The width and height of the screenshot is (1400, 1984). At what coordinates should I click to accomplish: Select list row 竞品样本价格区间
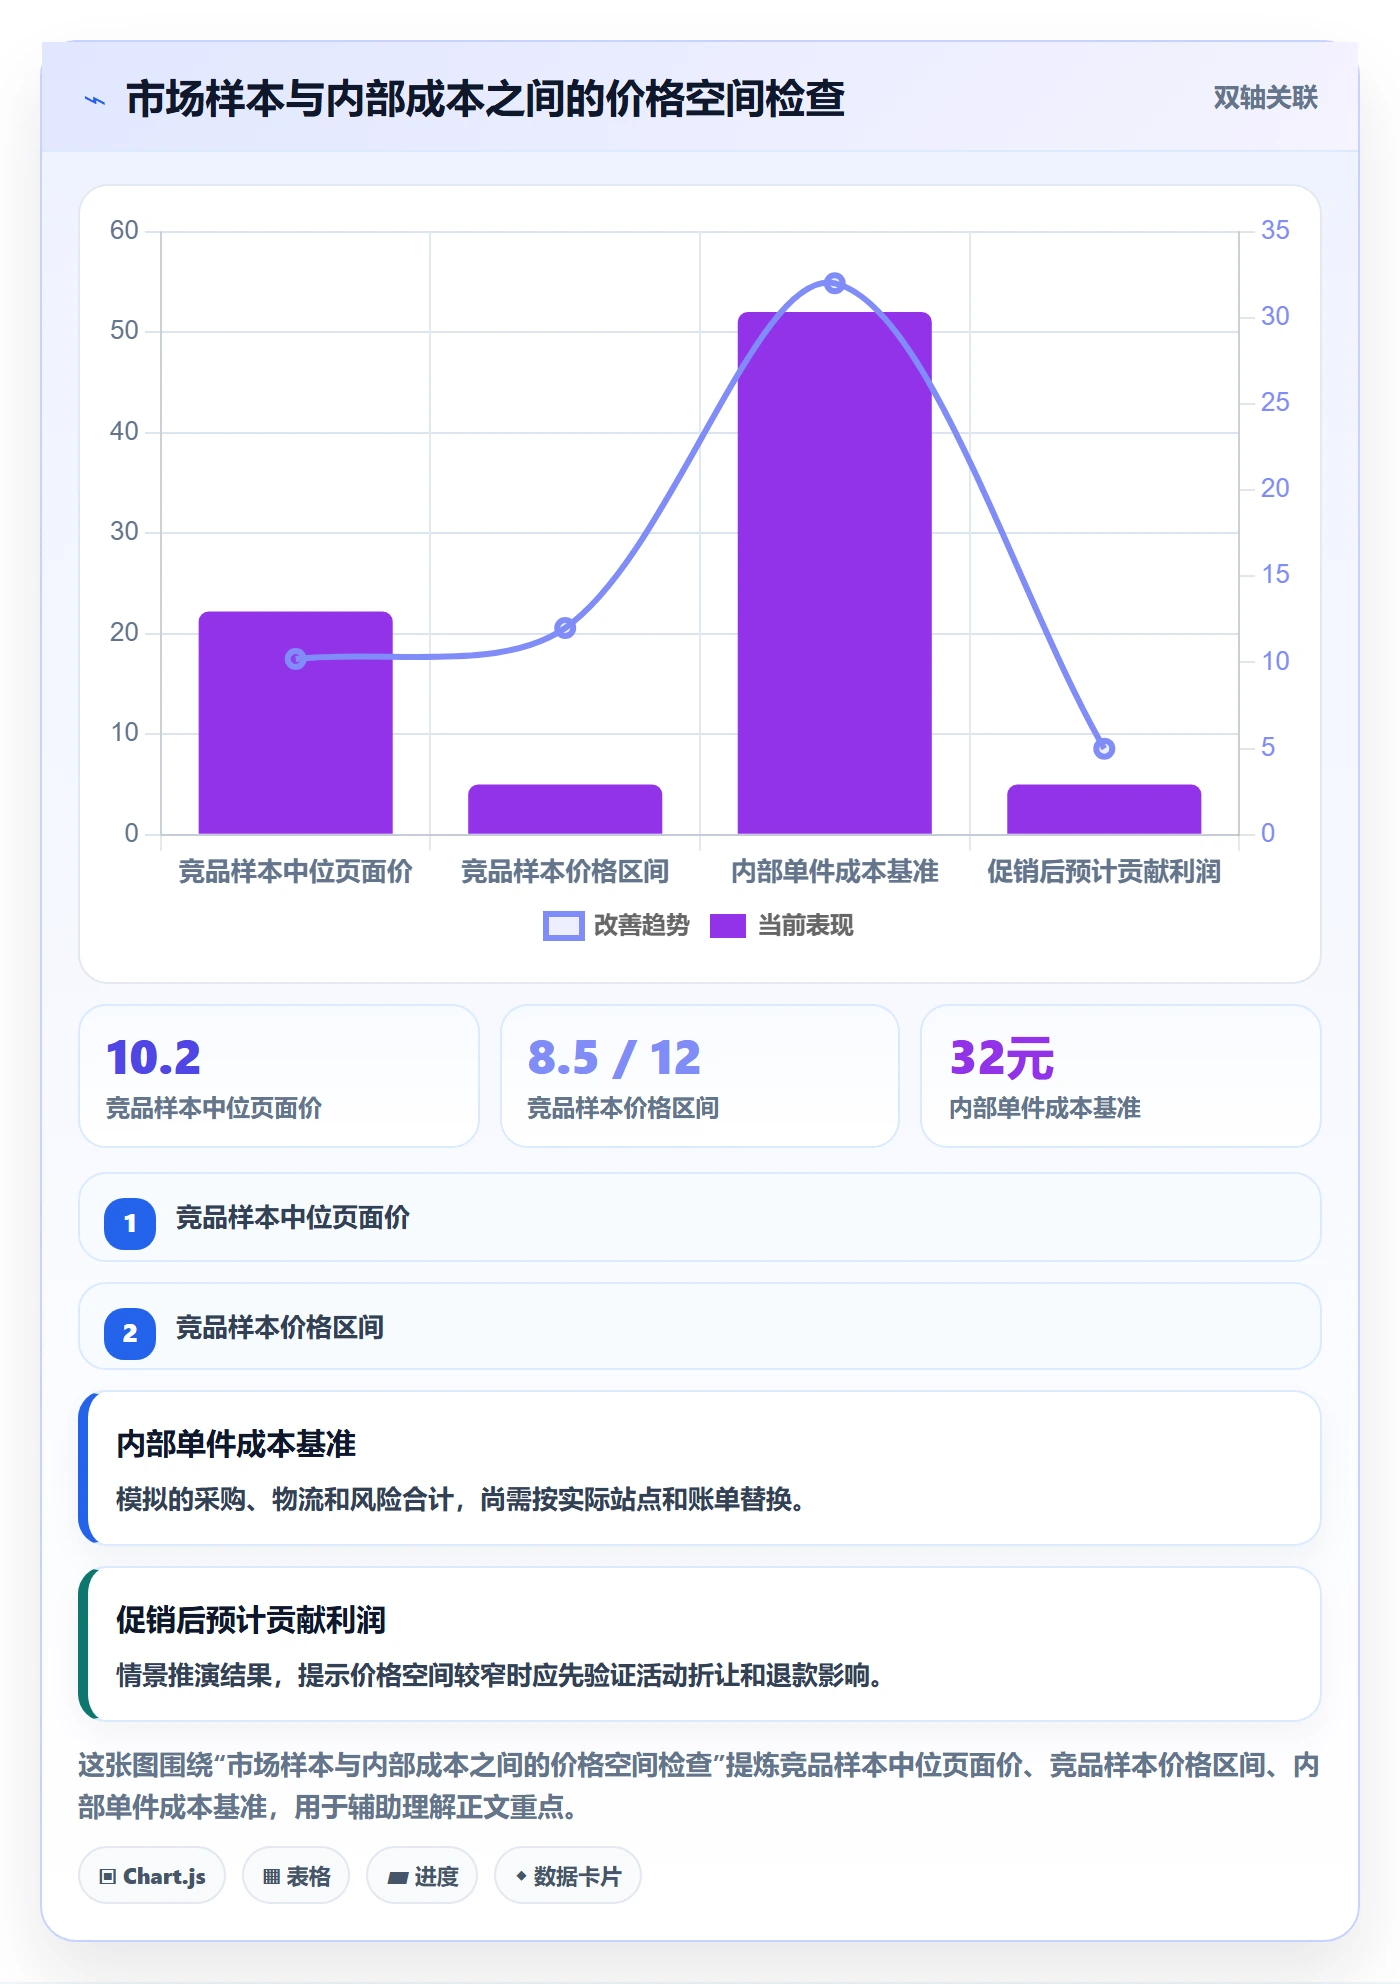(700, 1327)
